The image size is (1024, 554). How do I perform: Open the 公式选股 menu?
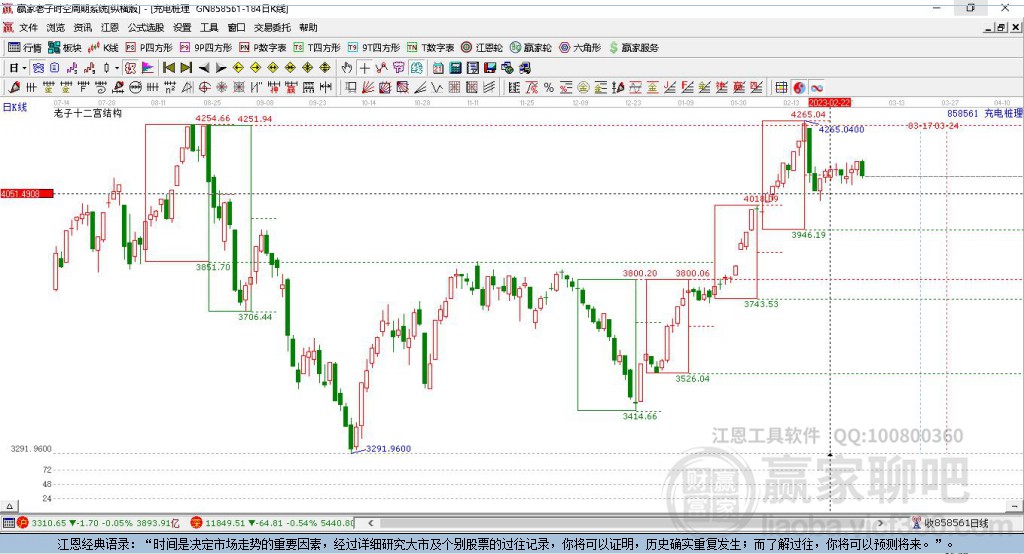(x=146, y=27)
